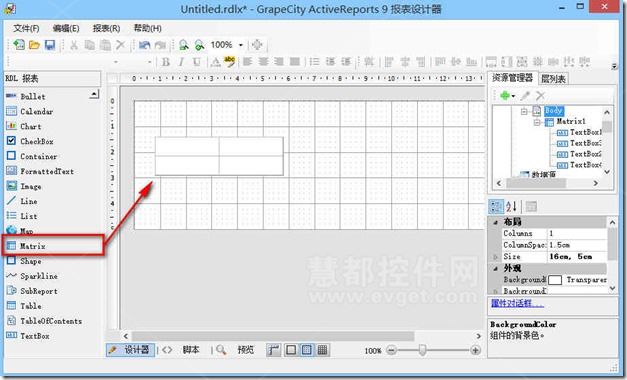Click the zoom minus button beside slider

click(x=391, y=350)
